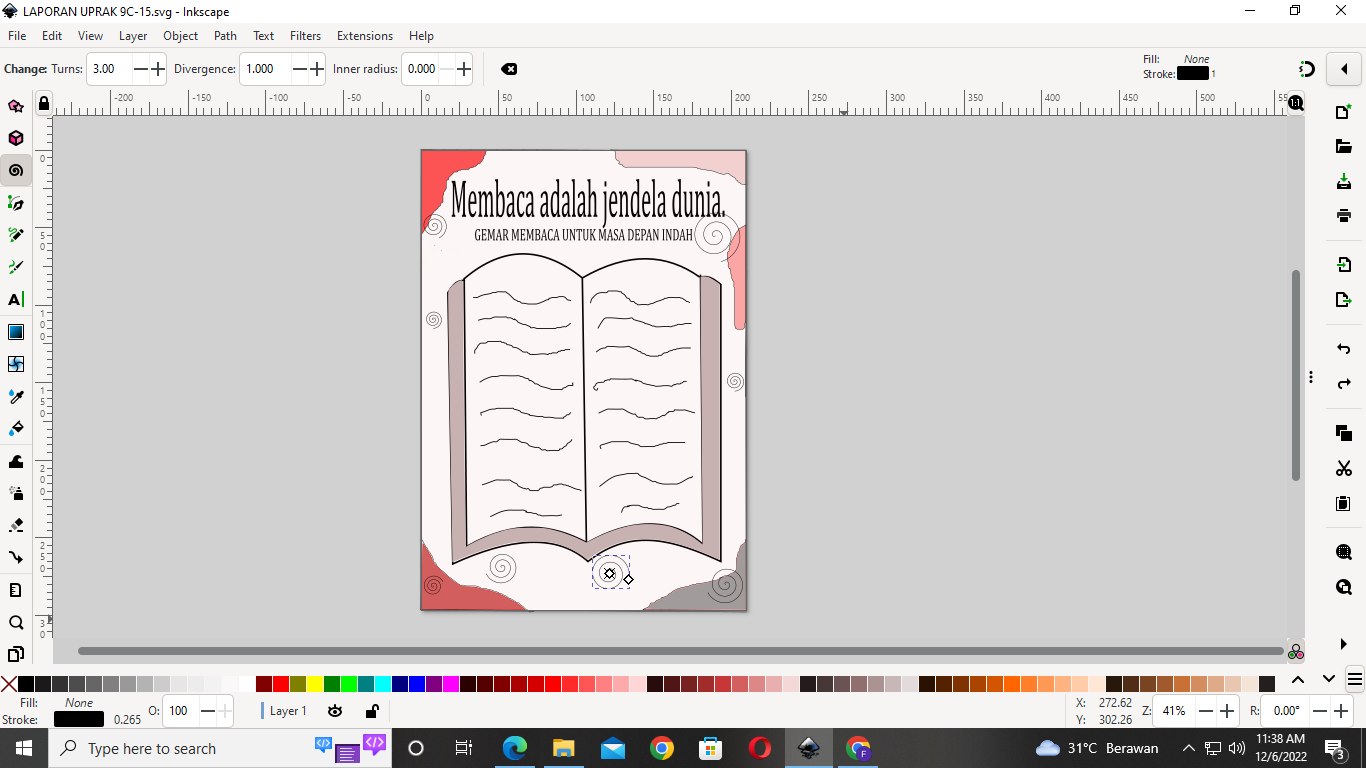Show more commands bar items
Viewport: 1366px width, 768px height.
1344,644
